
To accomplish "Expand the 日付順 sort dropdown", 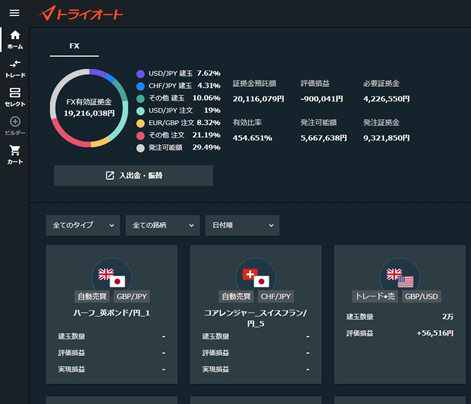I will pyautogui.click(x=242, y=225).
